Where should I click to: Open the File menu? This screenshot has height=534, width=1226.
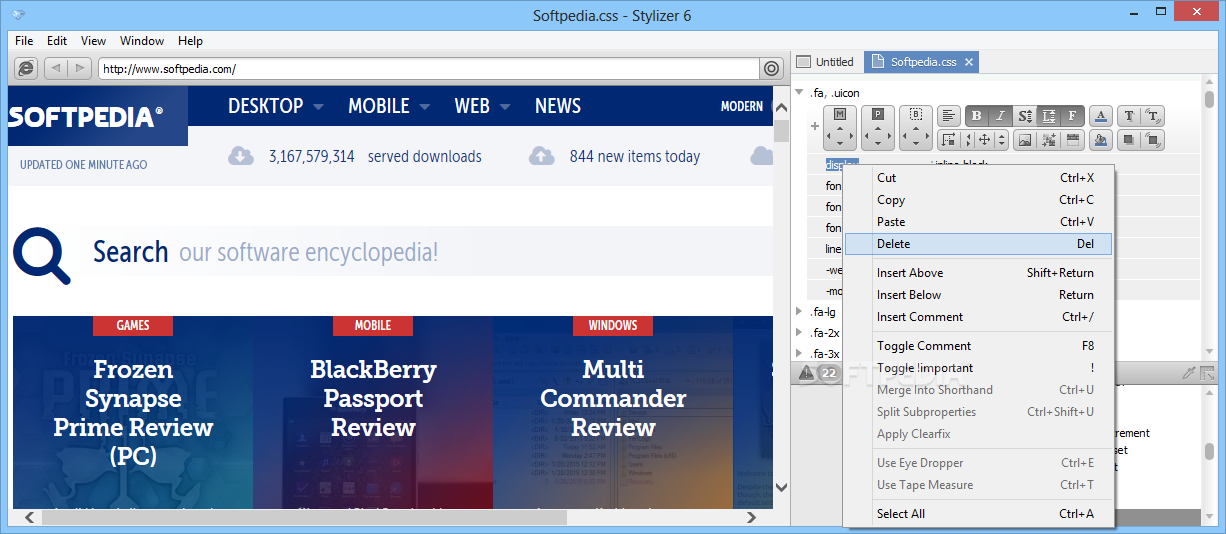[x=24, y=41]
